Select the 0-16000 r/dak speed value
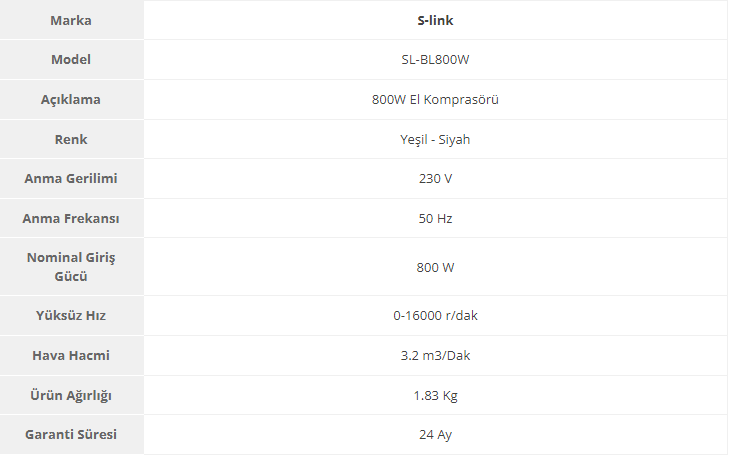 435,316
